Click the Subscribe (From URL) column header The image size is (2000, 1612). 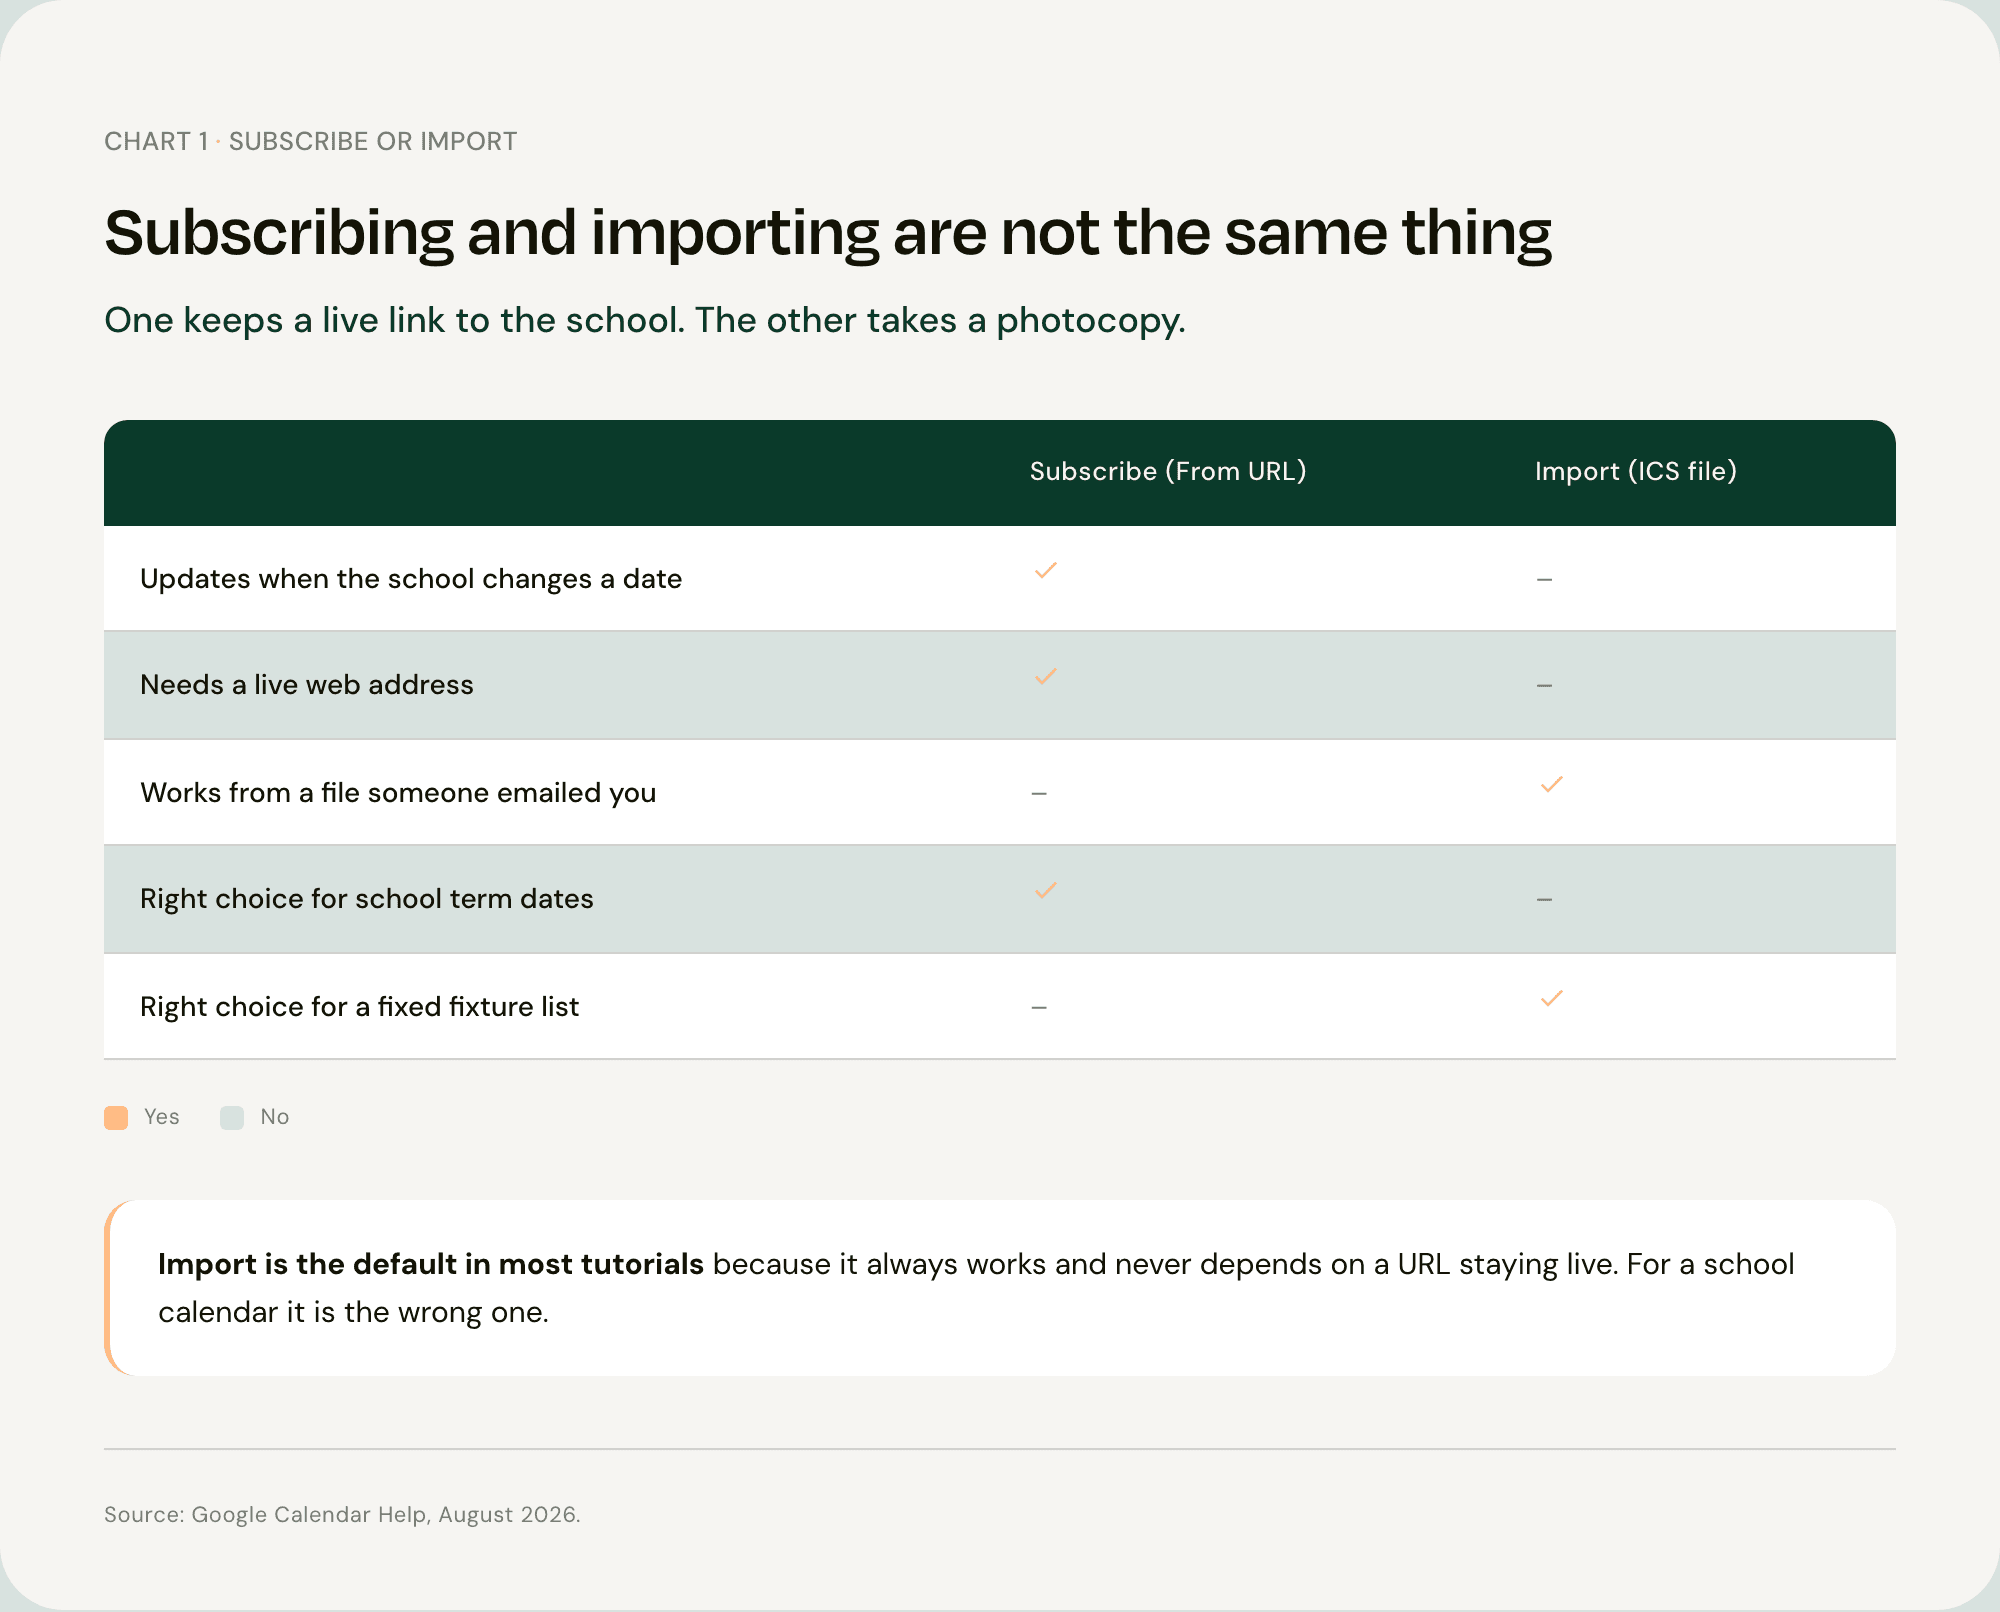pos(1168,472)
